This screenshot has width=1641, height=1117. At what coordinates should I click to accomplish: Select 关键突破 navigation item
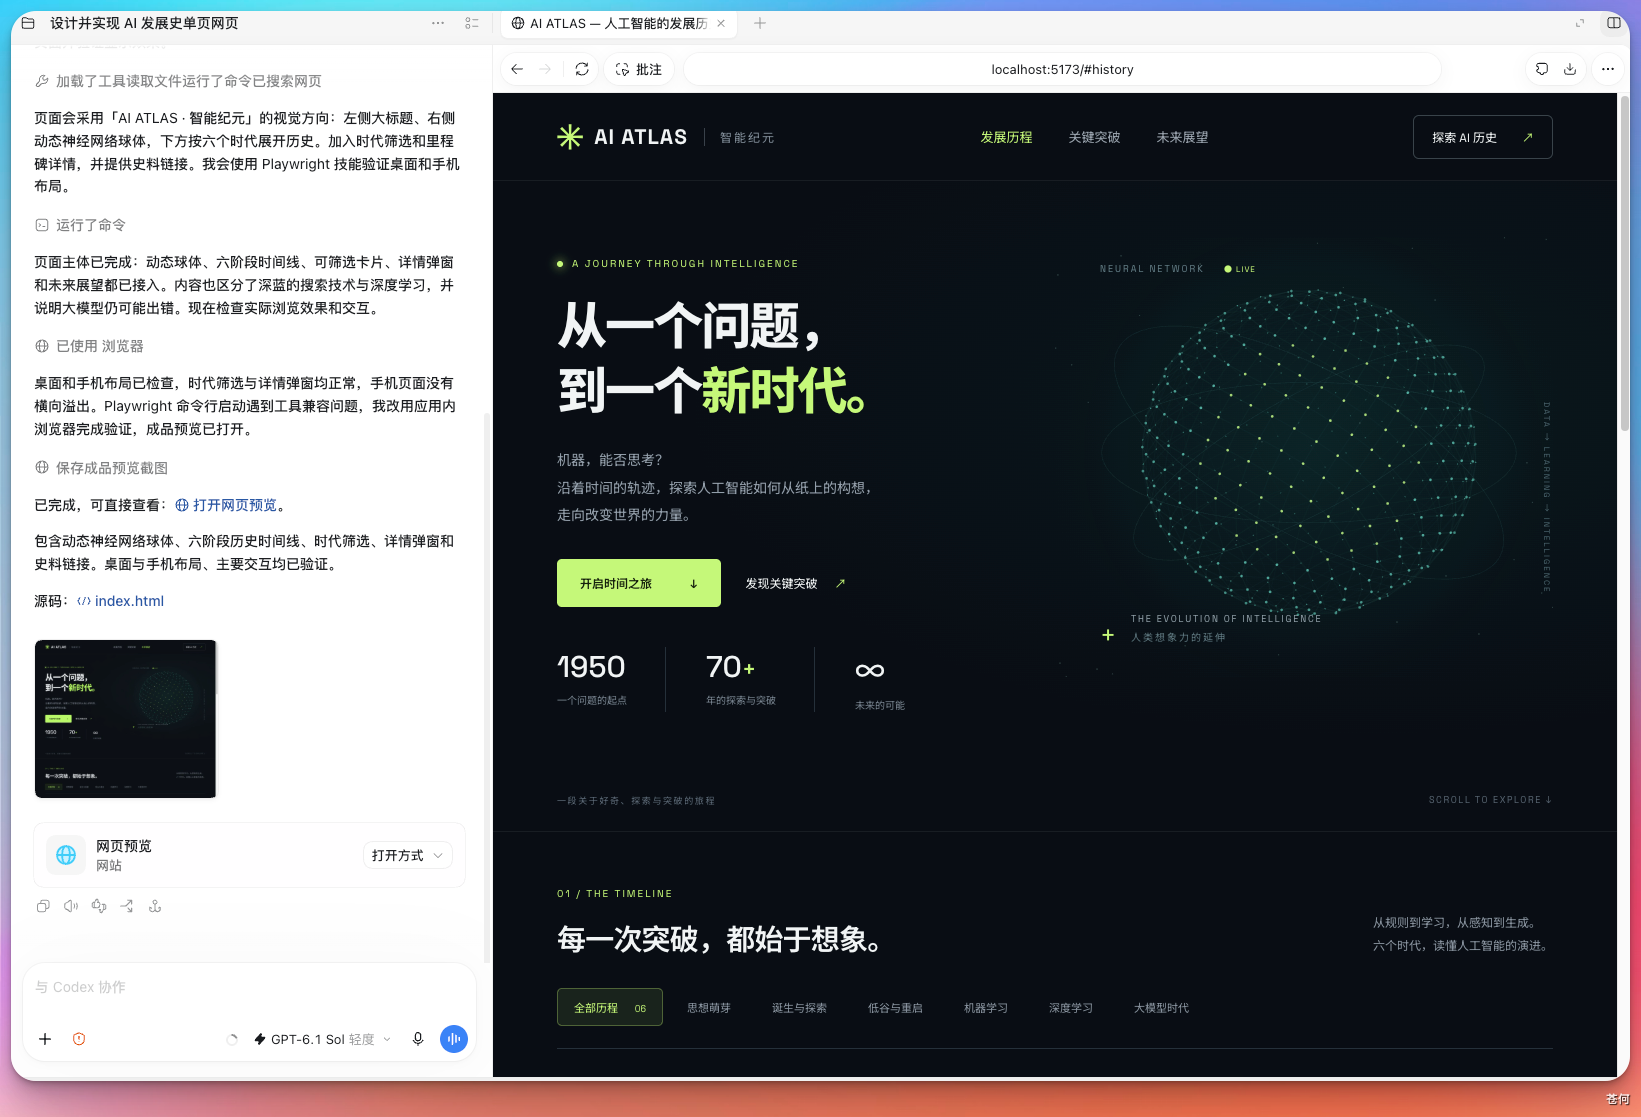[1094, 137]
